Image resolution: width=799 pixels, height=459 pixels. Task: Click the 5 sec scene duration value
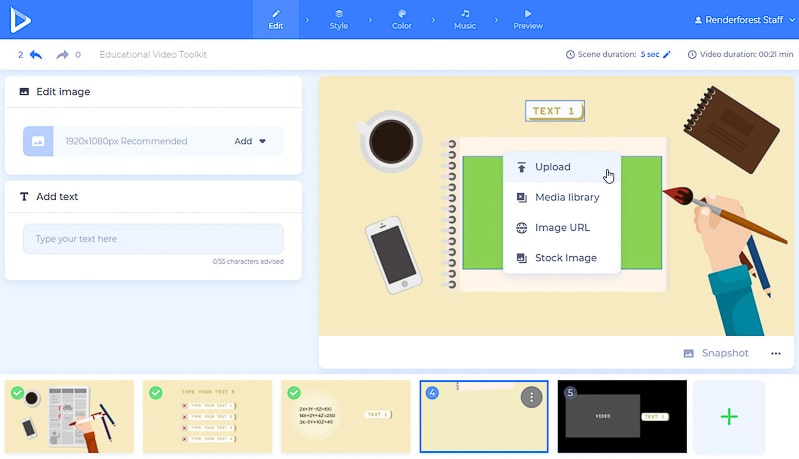[650, 55]
